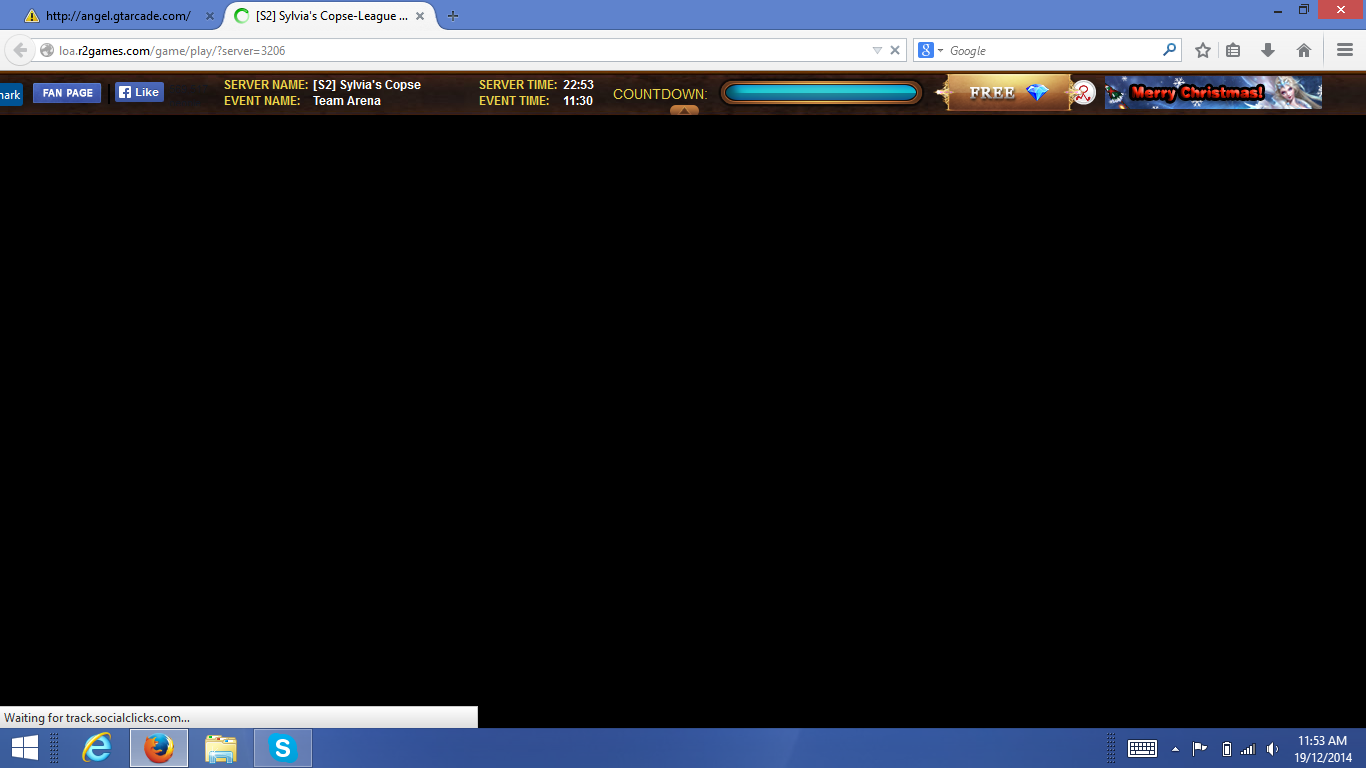Click the search magnifier icon
This screenshot has width=1366, height=768.
point(1169,50)
